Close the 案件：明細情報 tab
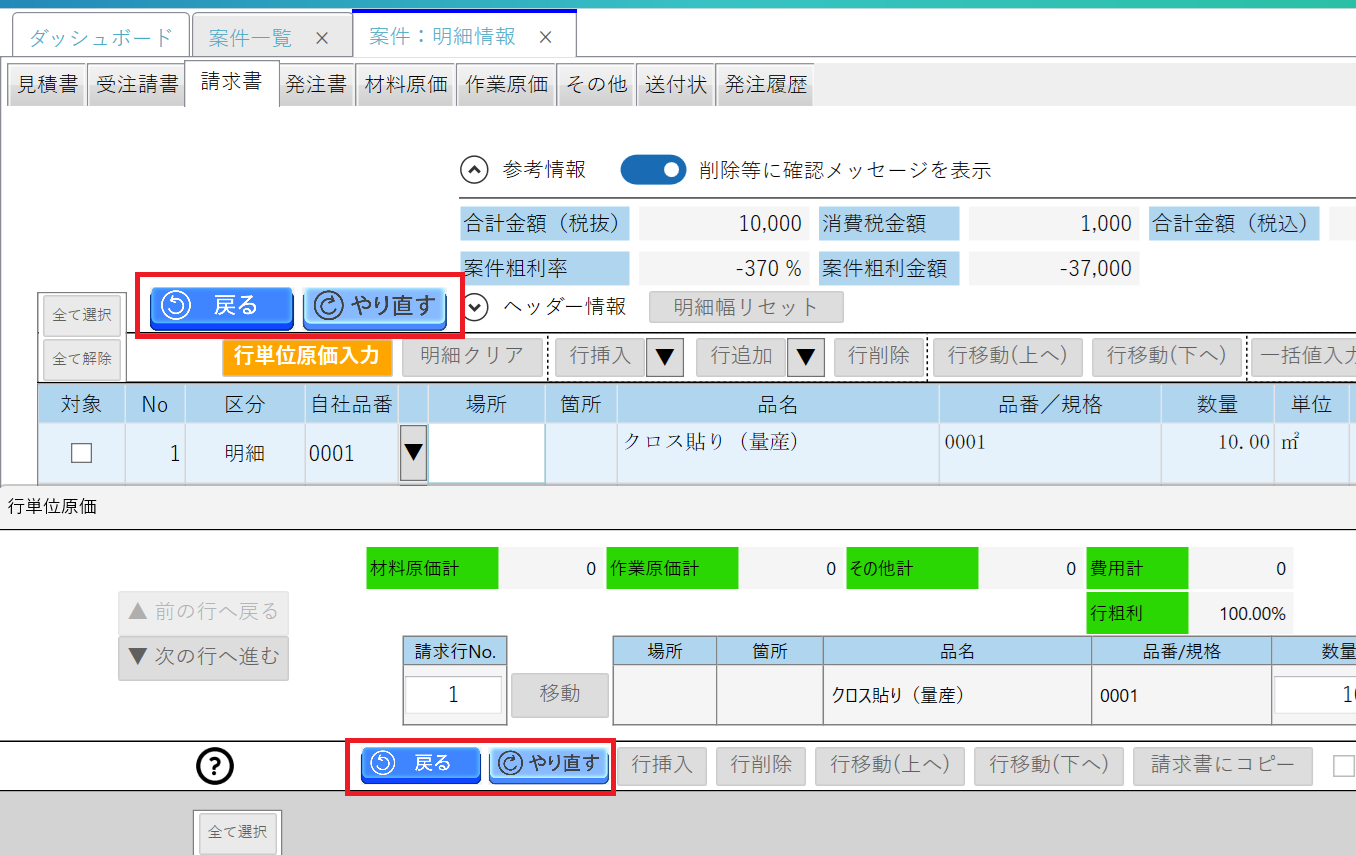1356x855 pixels. [545, 37]
